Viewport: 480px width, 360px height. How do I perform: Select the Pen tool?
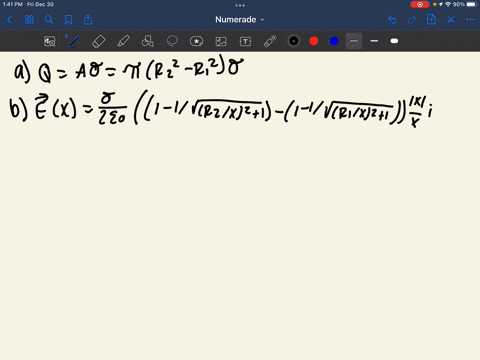click(x=74, y=41)
